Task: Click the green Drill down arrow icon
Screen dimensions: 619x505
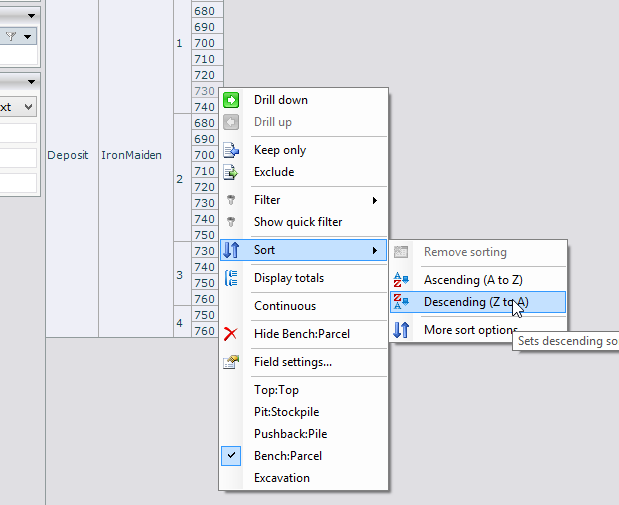Action: 231,100
